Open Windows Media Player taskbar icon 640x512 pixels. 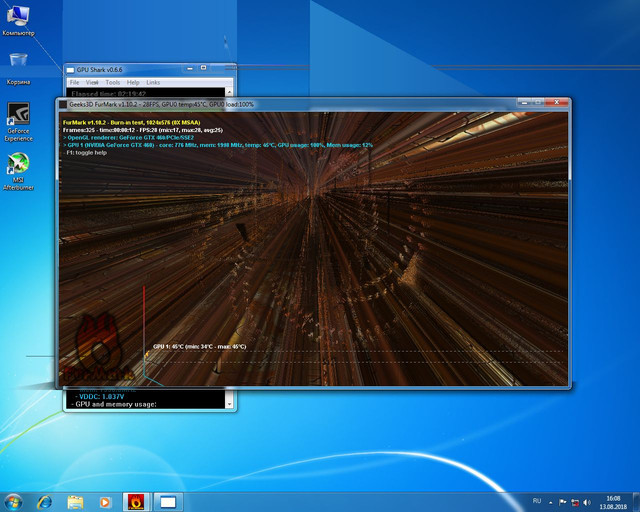pyautogui.click(x=105, y=502)
